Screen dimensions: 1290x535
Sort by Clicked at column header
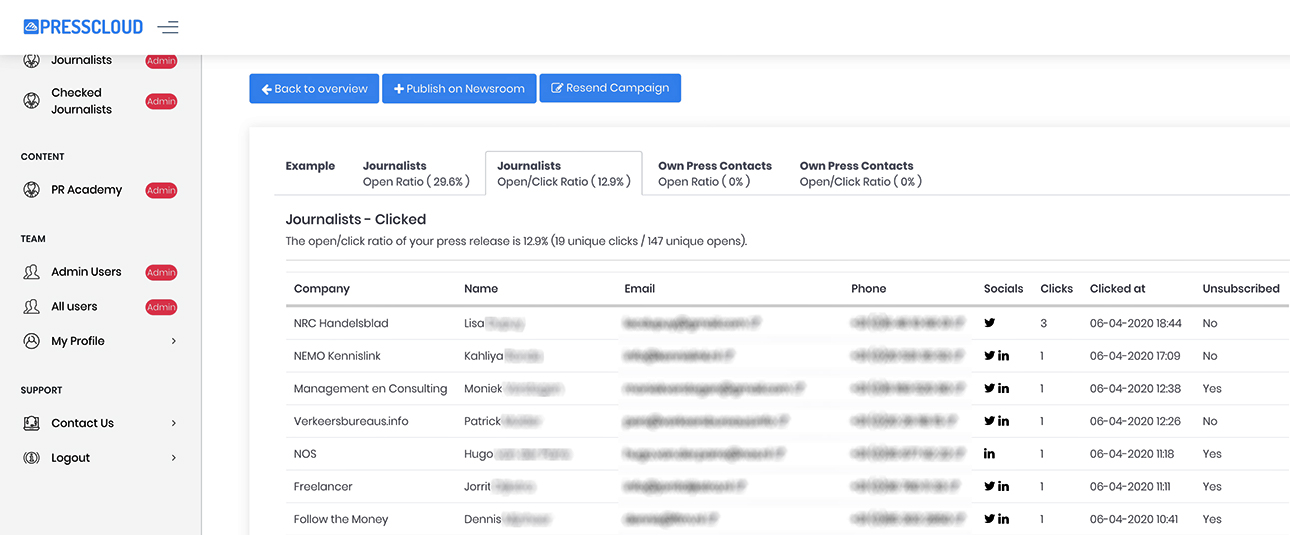tap(1118, 288)
